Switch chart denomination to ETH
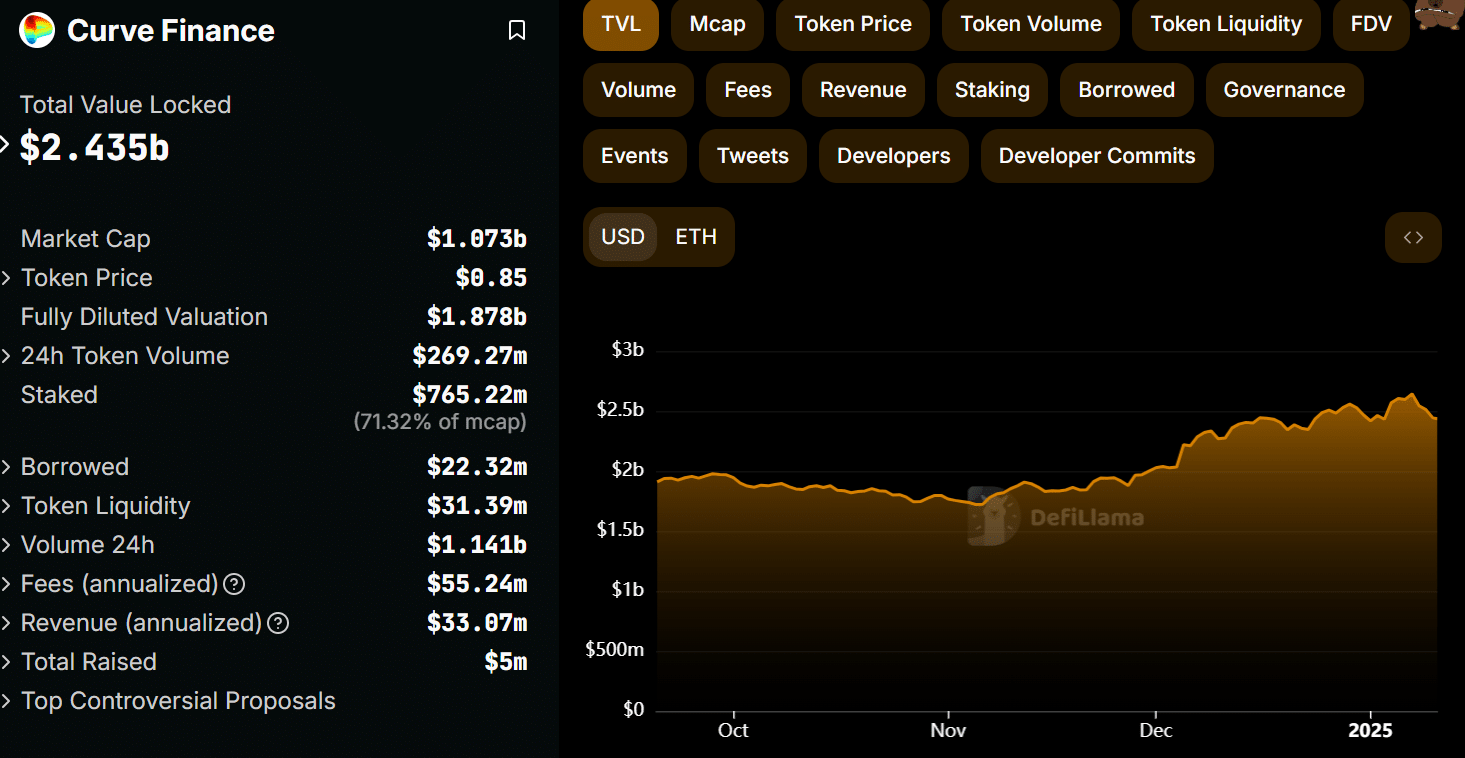Screen dimensions: 1465x758 point(696,237)
